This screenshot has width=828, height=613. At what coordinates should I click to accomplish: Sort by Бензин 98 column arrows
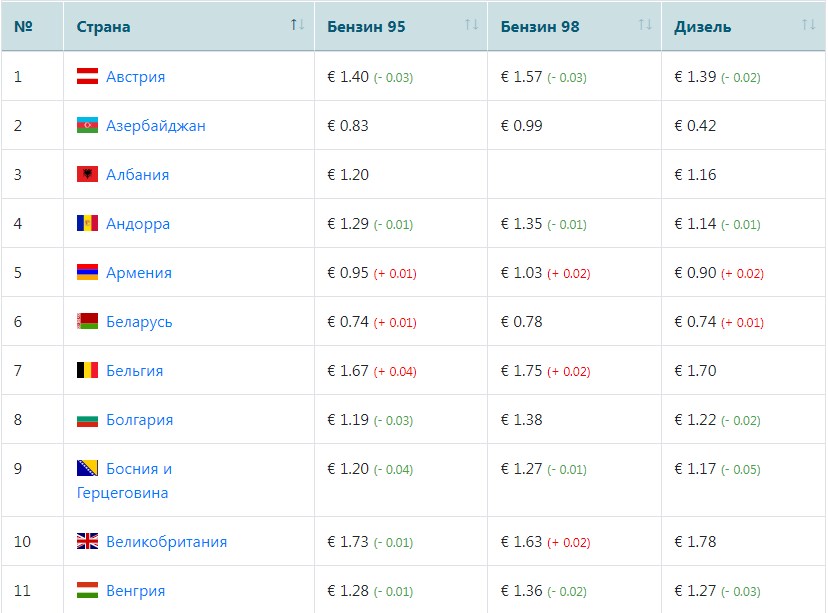tap(644, 25)
